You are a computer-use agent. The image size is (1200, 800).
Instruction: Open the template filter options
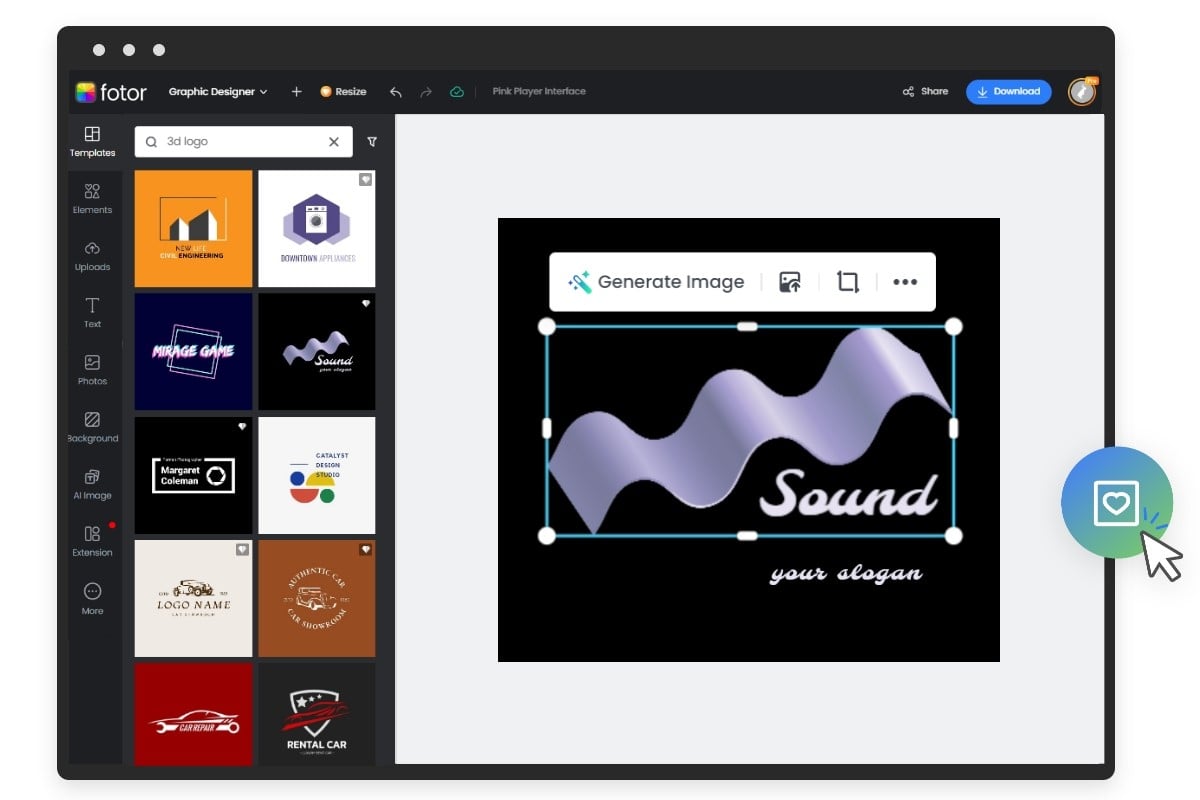[372, 142]
